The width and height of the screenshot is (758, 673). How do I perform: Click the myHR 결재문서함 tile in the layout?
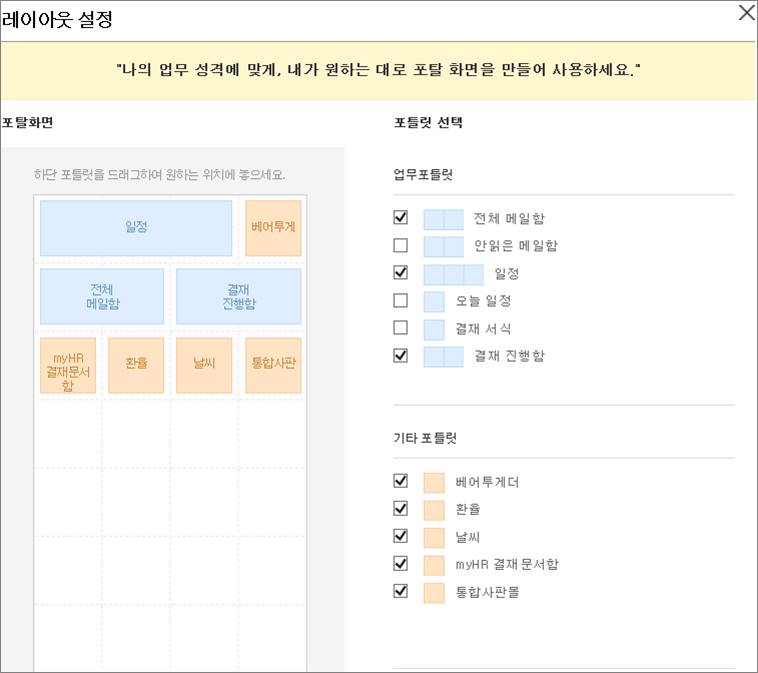tap(68, 366)
